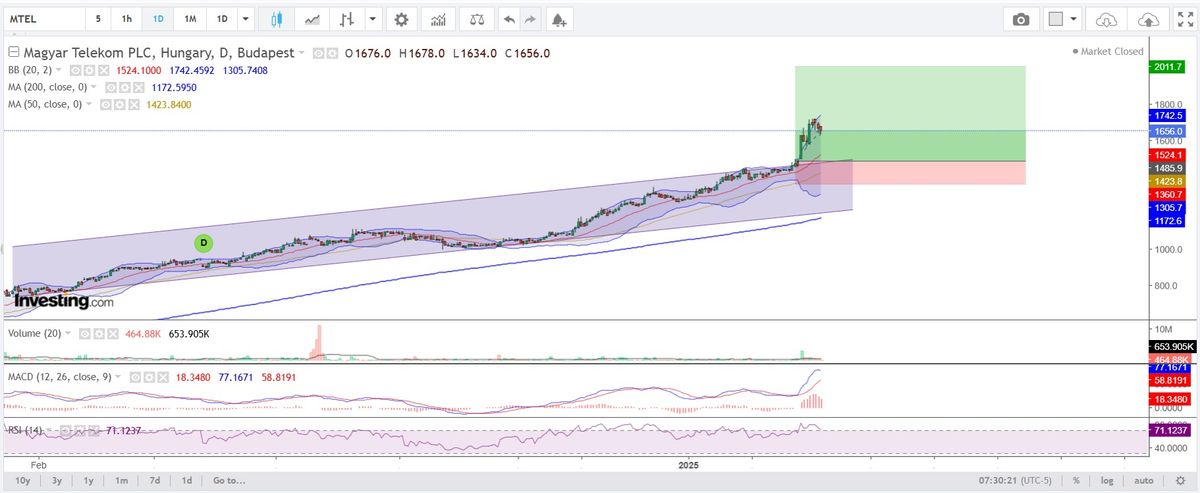Open MACD (12, 26, close, 9) dropdown arrow
Image resolution: width=1200 pixels, height=493 pixels.
click(x=118, y=376)
